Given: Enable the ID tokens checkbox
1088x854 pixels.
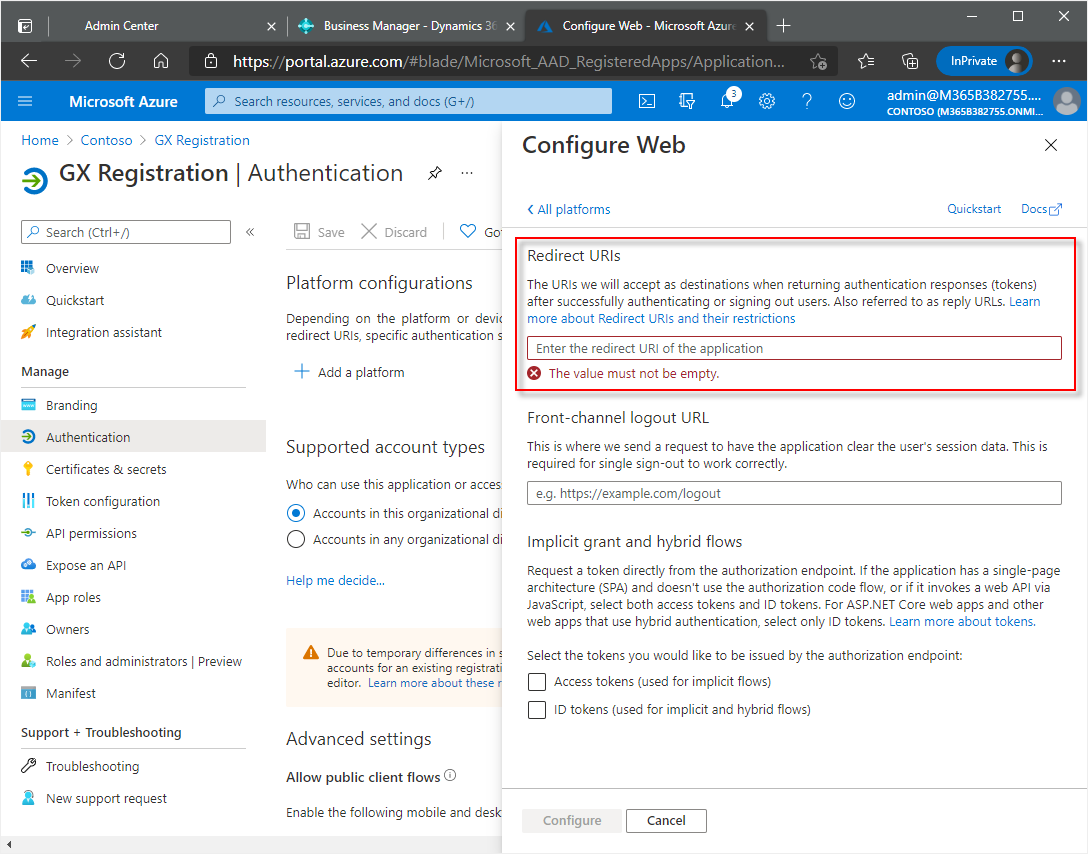Looking at the screenshot, I should 537,710.
